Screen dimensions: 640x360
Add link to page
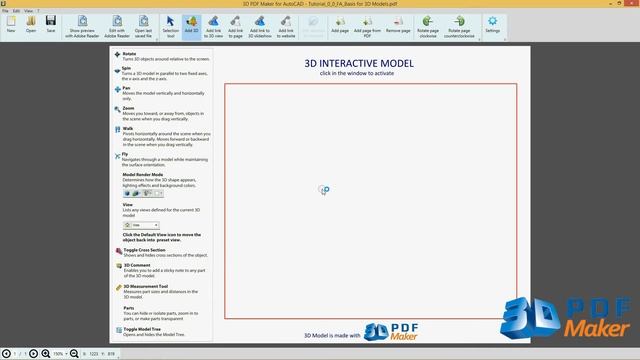coord(236,27)
